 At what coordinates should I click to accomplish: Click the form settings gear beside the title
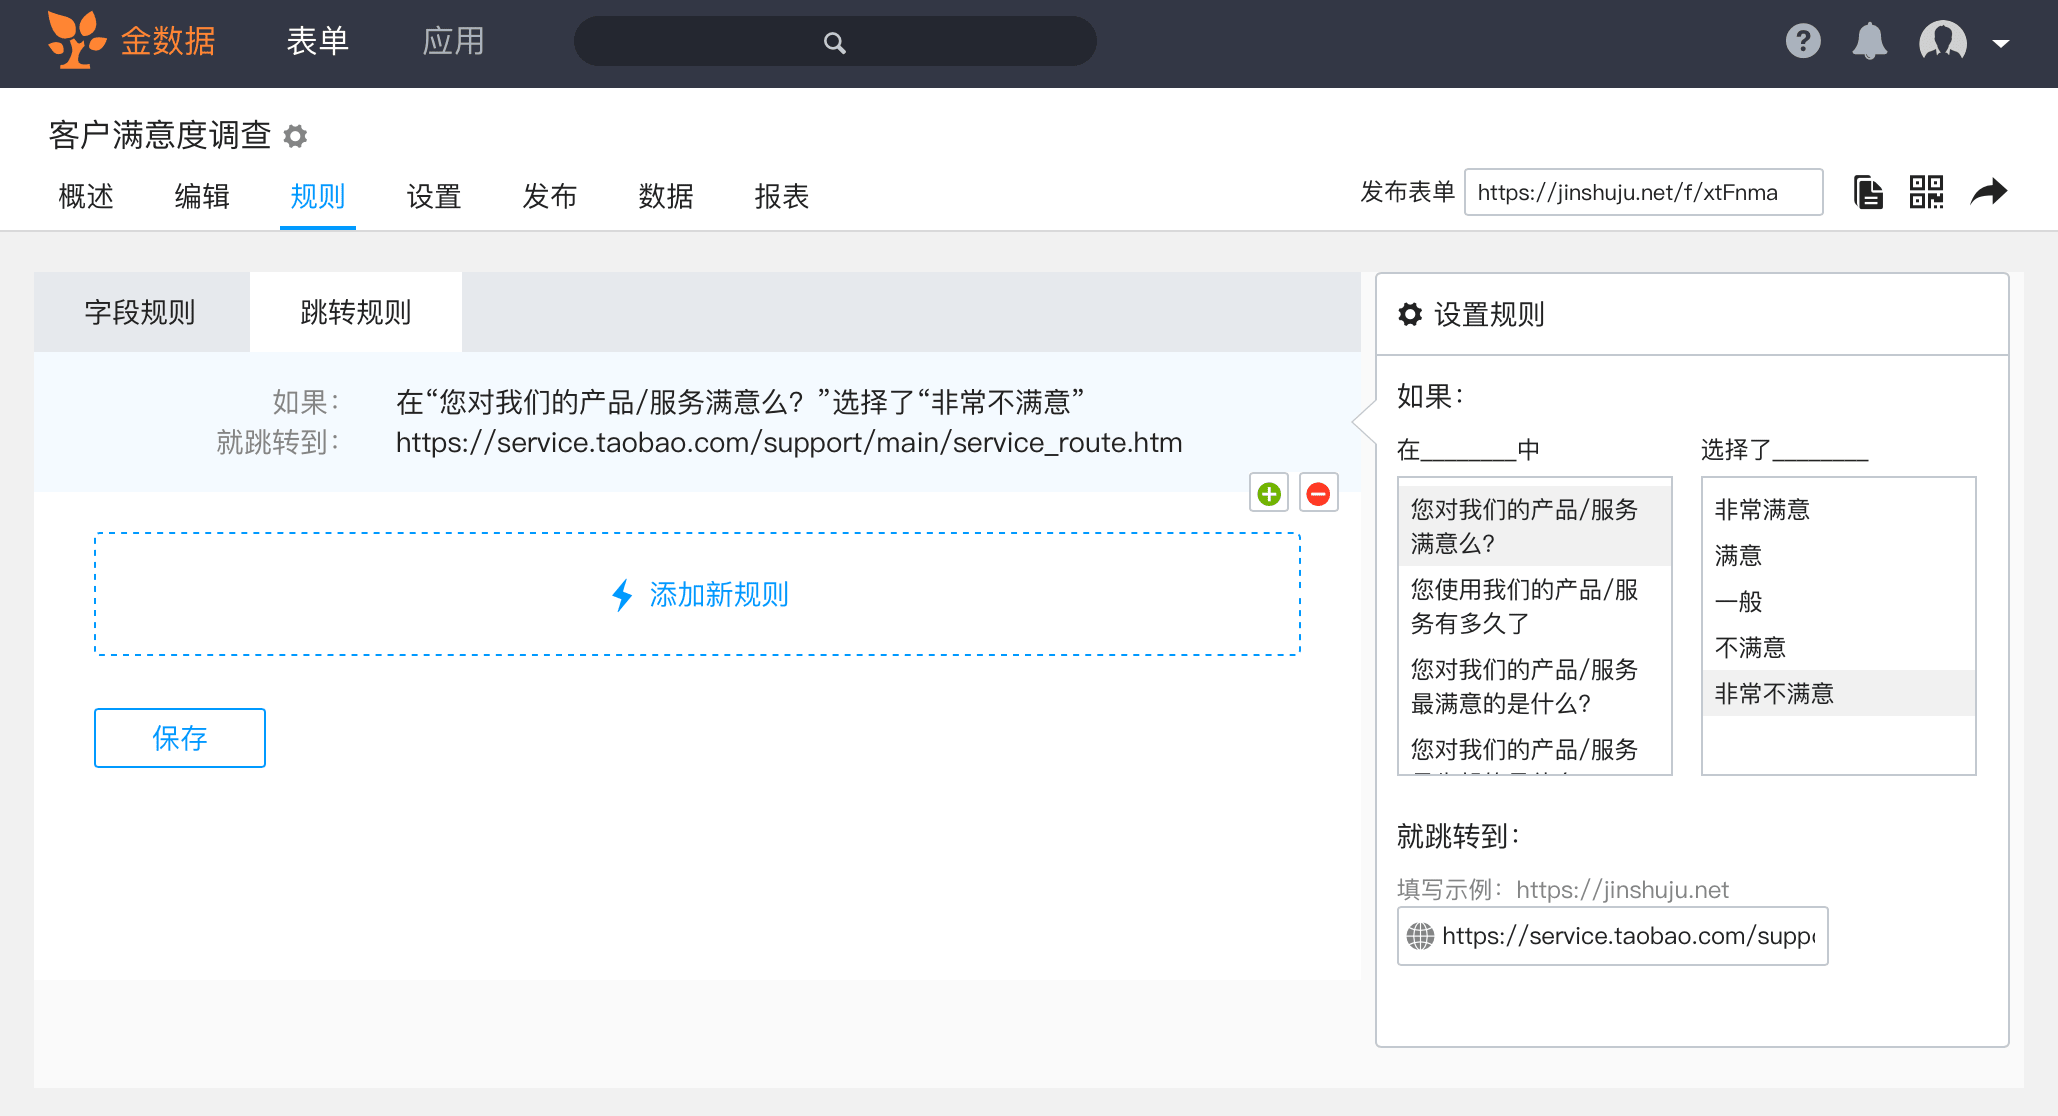[295, 136]
